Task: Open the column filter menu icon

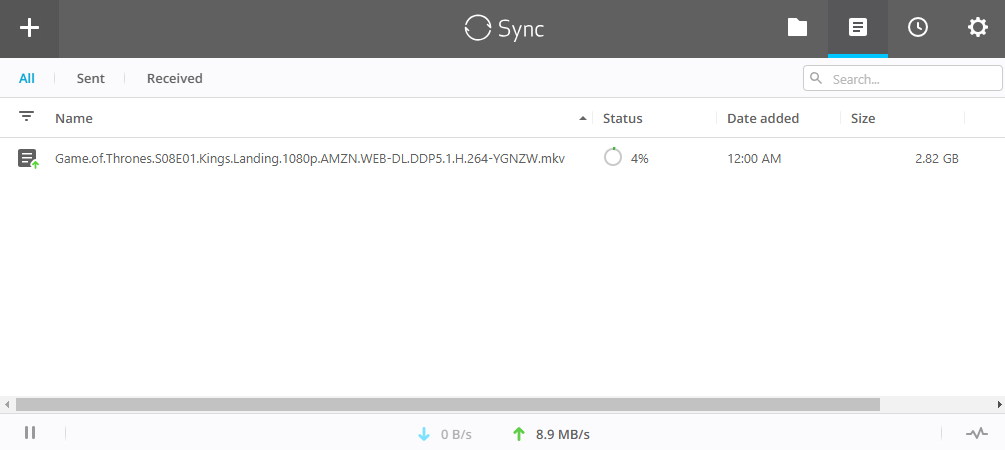Action: click(27, 117)
